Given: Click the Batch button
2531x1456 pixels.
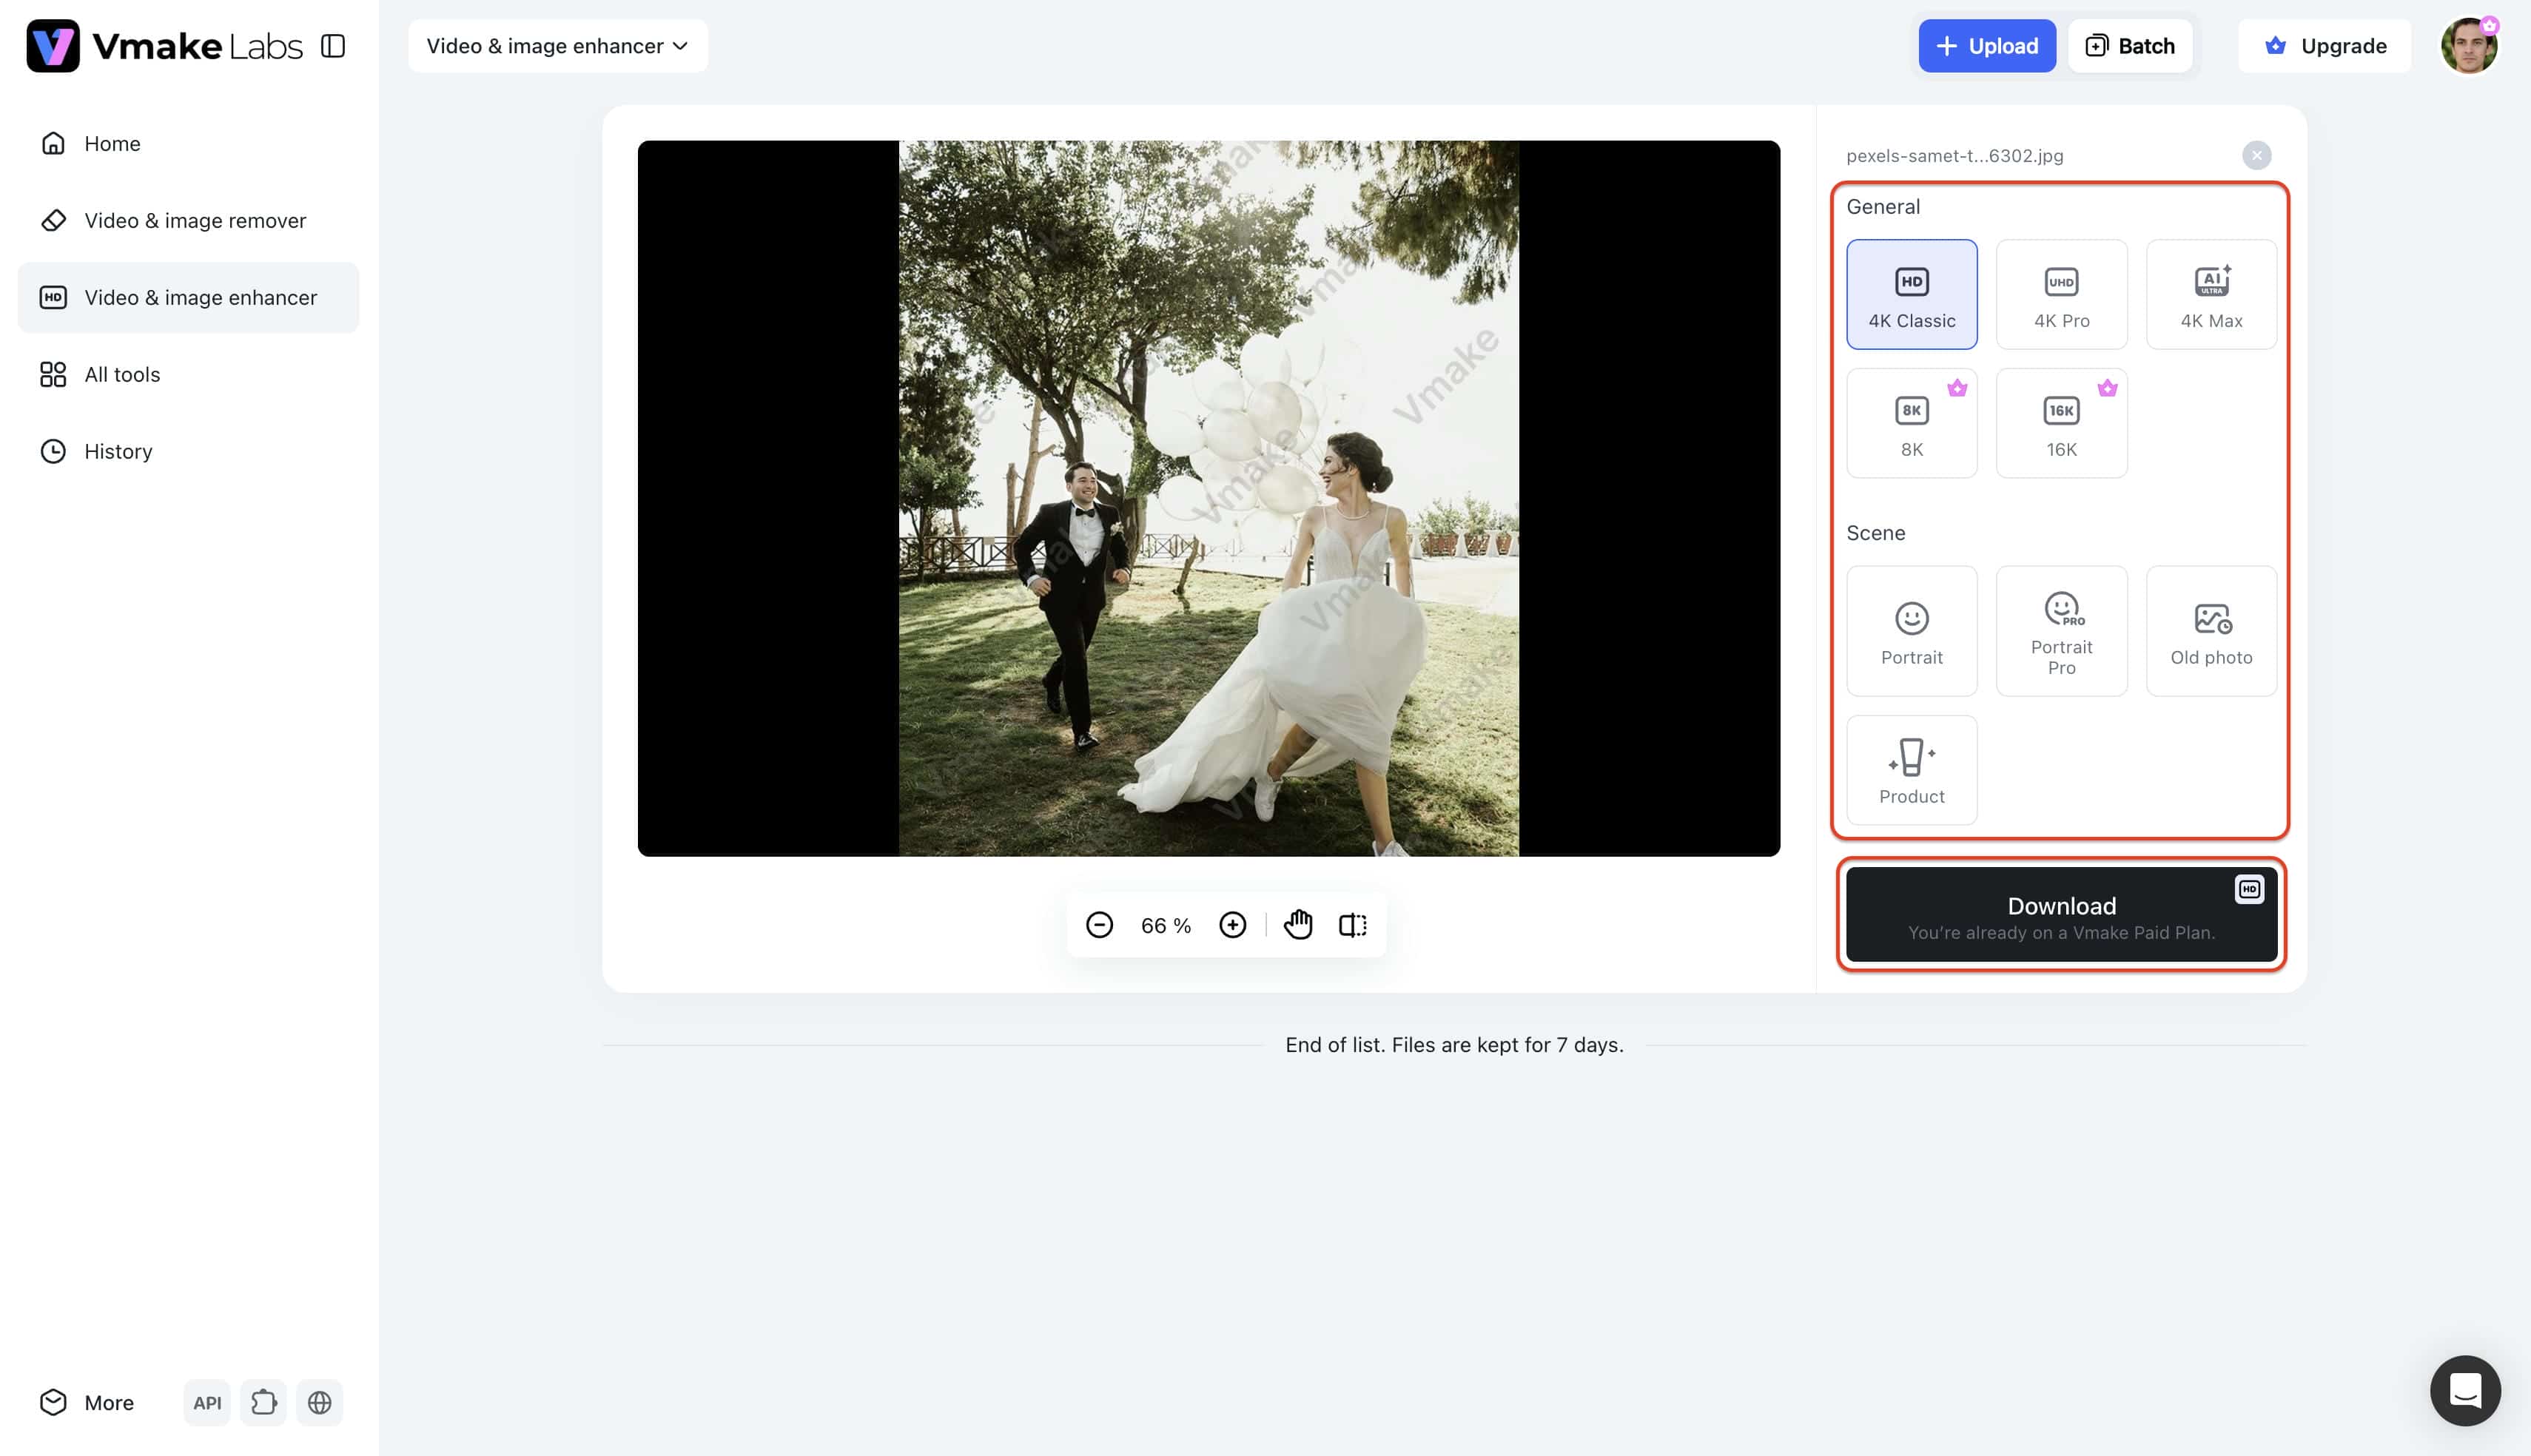Looking at the screenshot, I should pos(2130,46).
